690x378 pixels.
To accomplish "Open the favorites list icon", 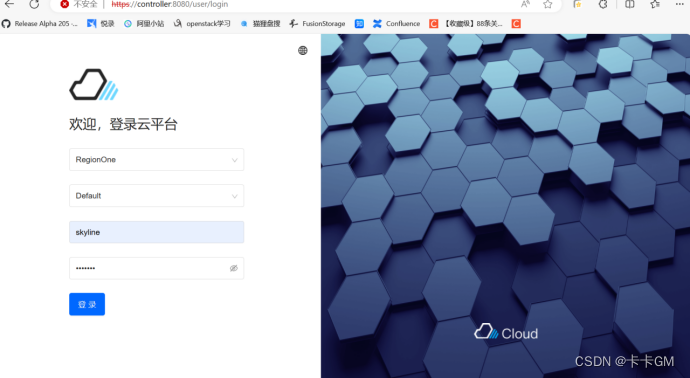I will point(655,4).
